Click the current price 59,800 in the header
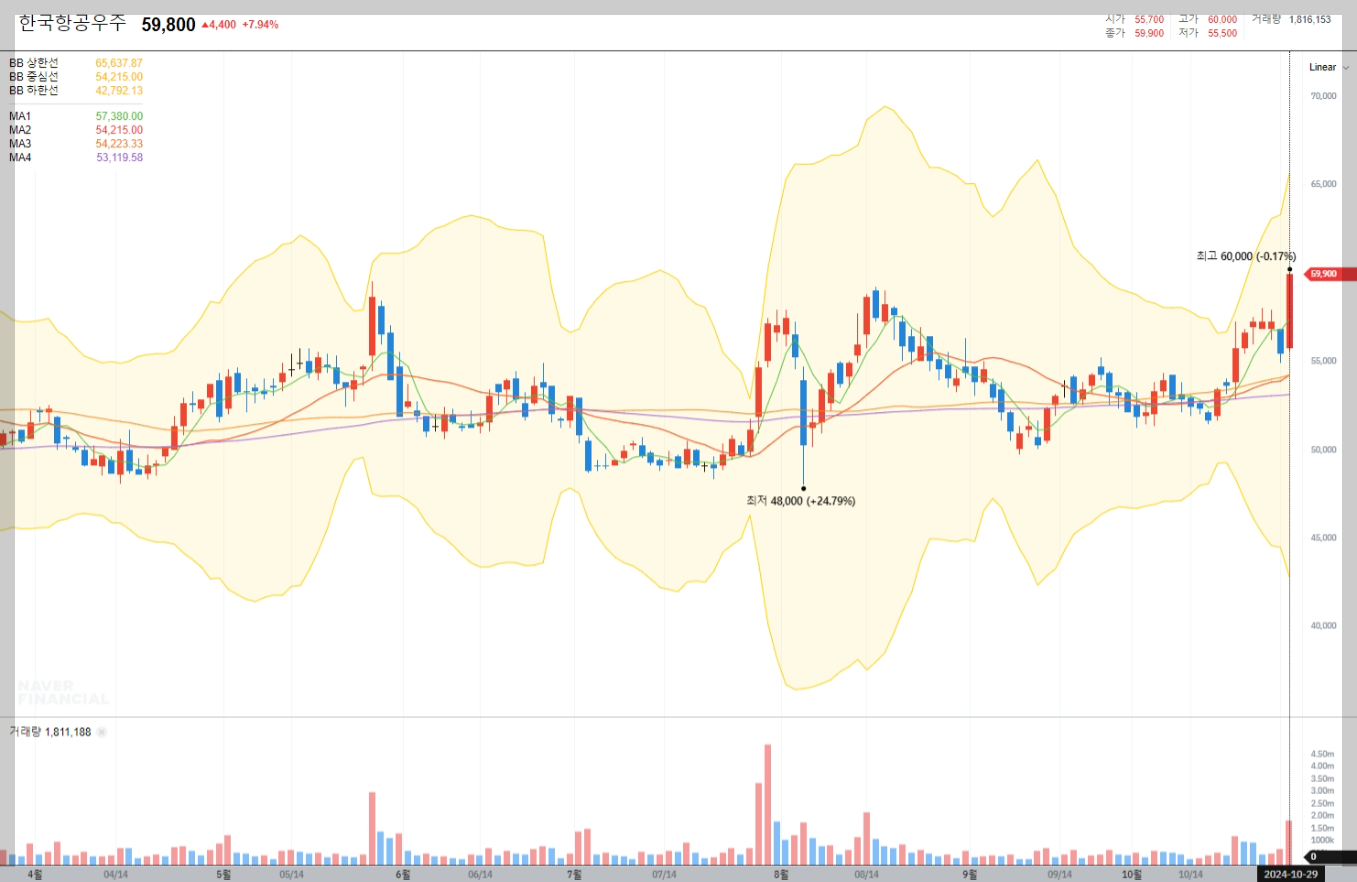This screenshot has width=1357, height=882. pos(168,25)
